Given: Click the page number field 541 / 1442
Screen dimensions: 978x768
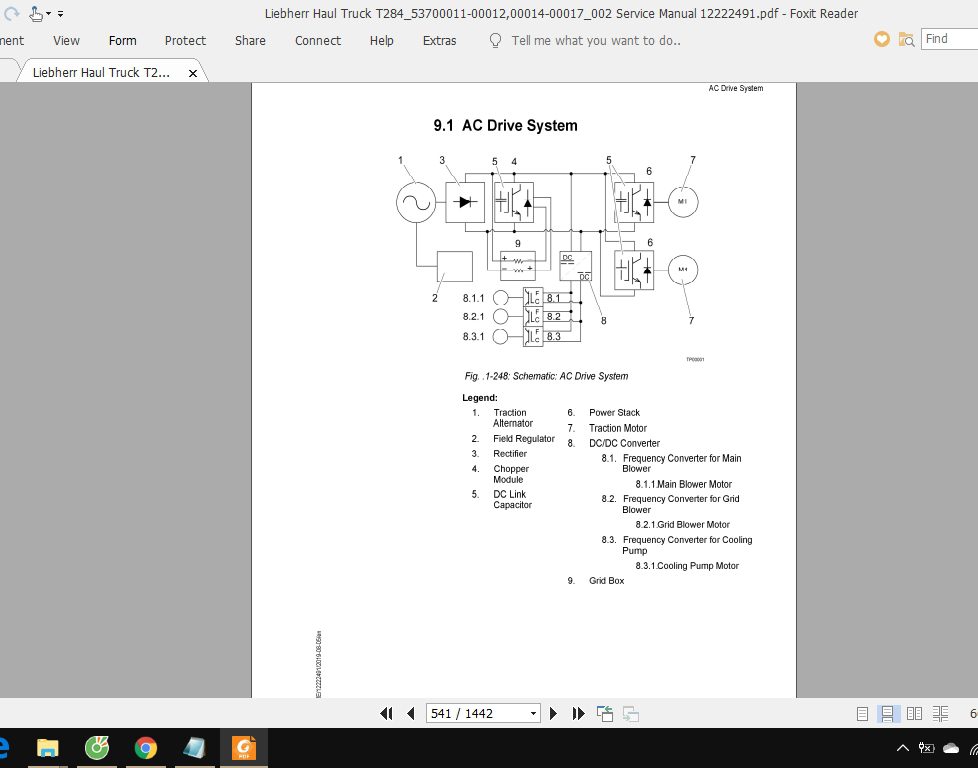Looking at the screenshot, I should tap(477, 713).
